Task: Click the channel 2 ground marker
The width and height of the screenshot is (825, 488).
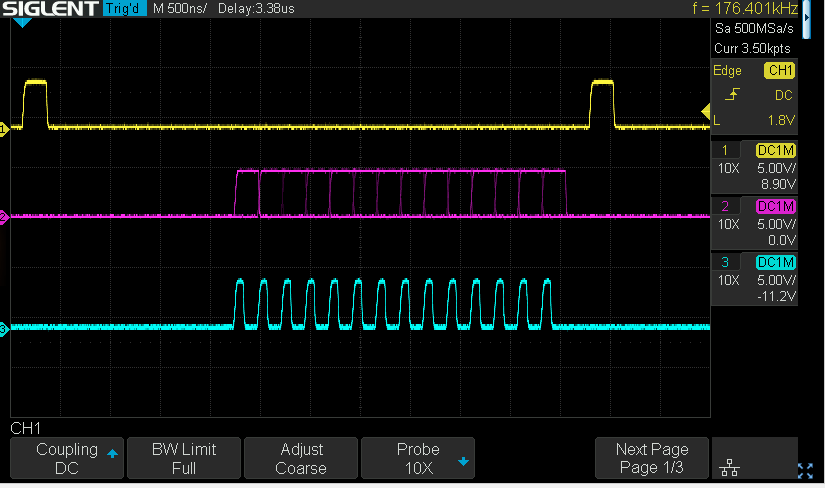Action: click(4, 217)
